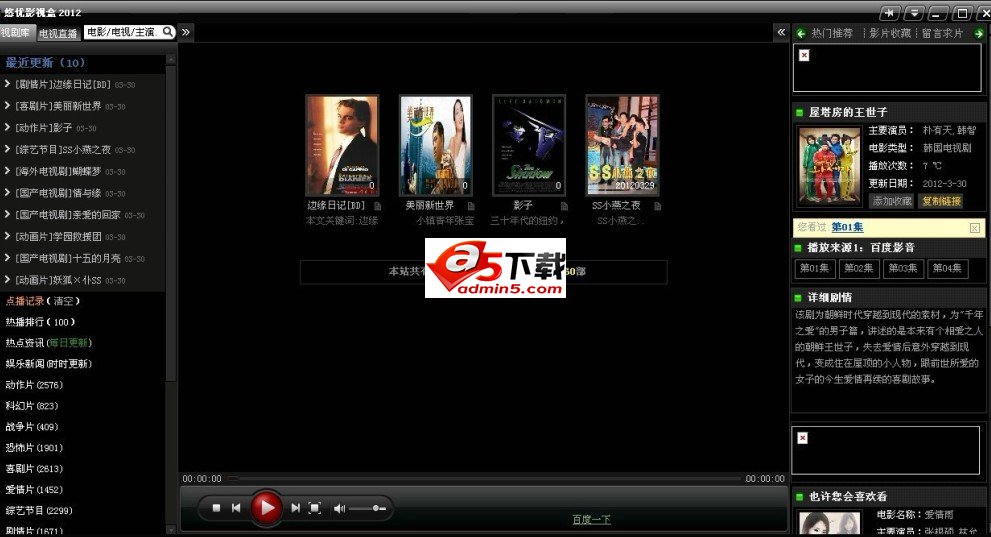Click the stop button

tap(216, 508)
